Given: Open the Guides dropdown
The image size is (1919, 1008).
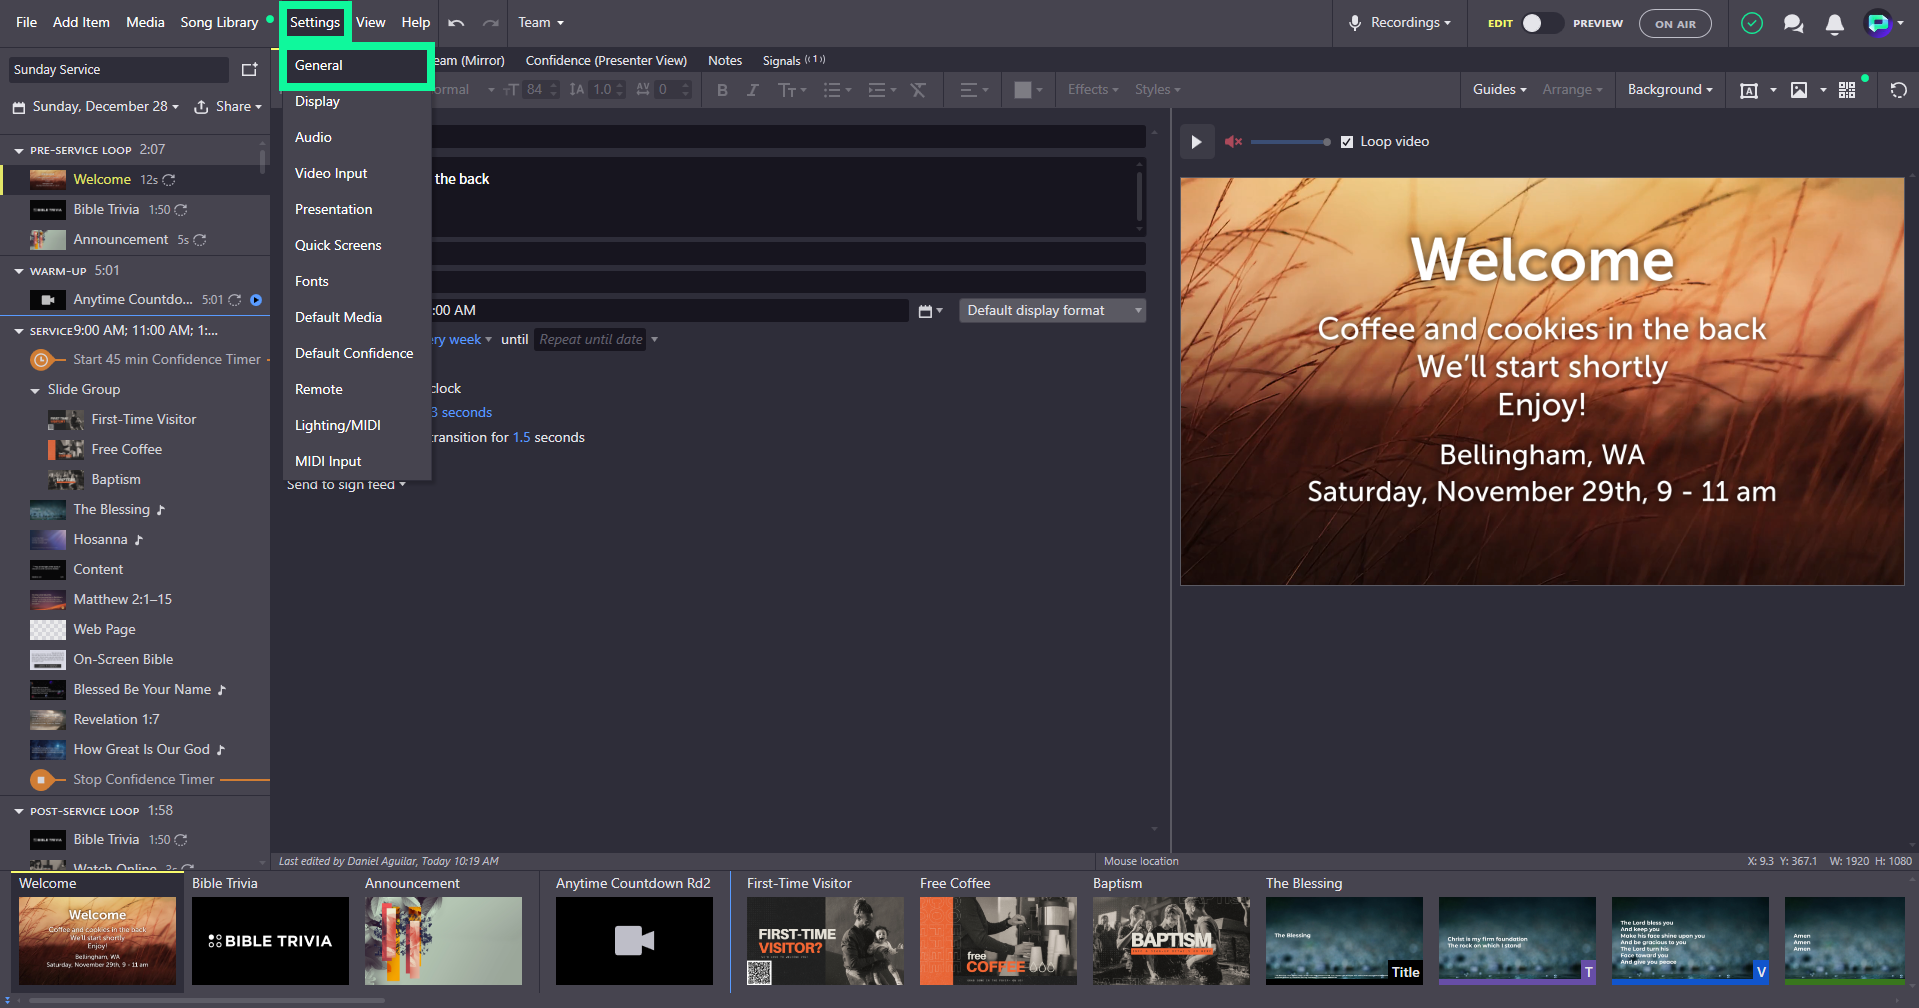Looking at the screenshot, I should 1499,90.
